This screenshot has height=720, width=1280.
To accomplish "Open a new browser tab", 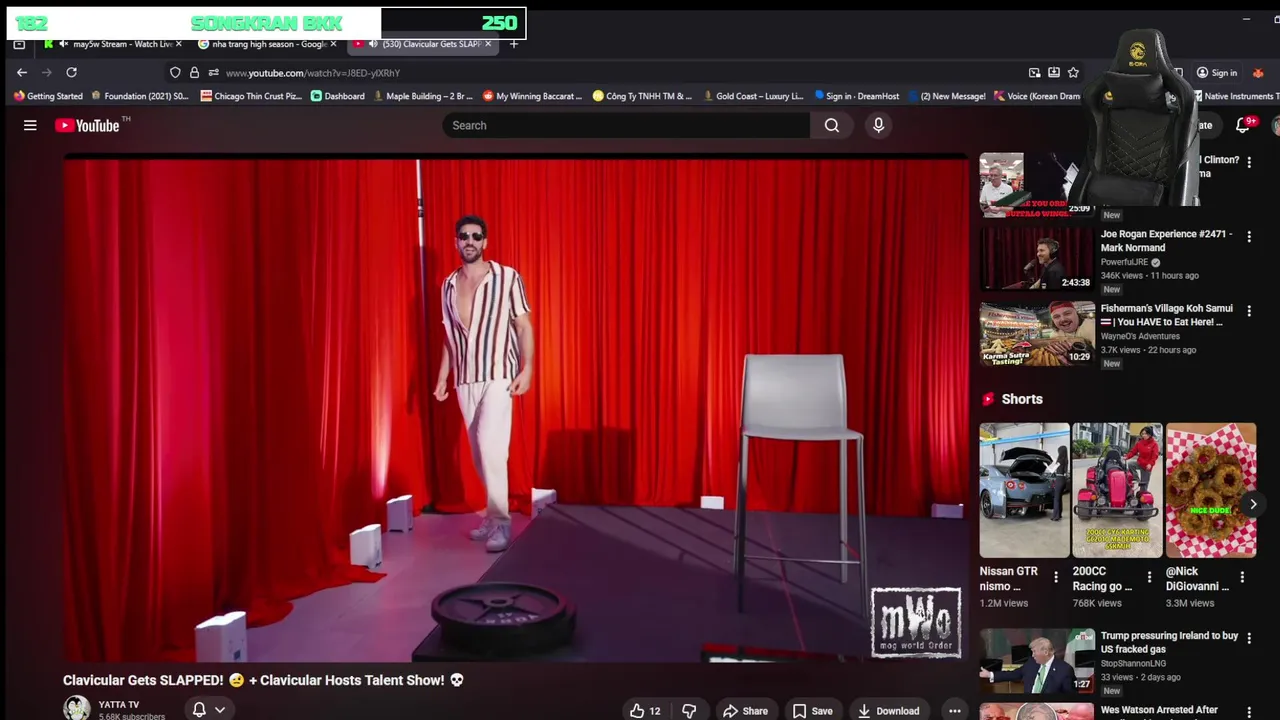I will (x=514, y=44).
